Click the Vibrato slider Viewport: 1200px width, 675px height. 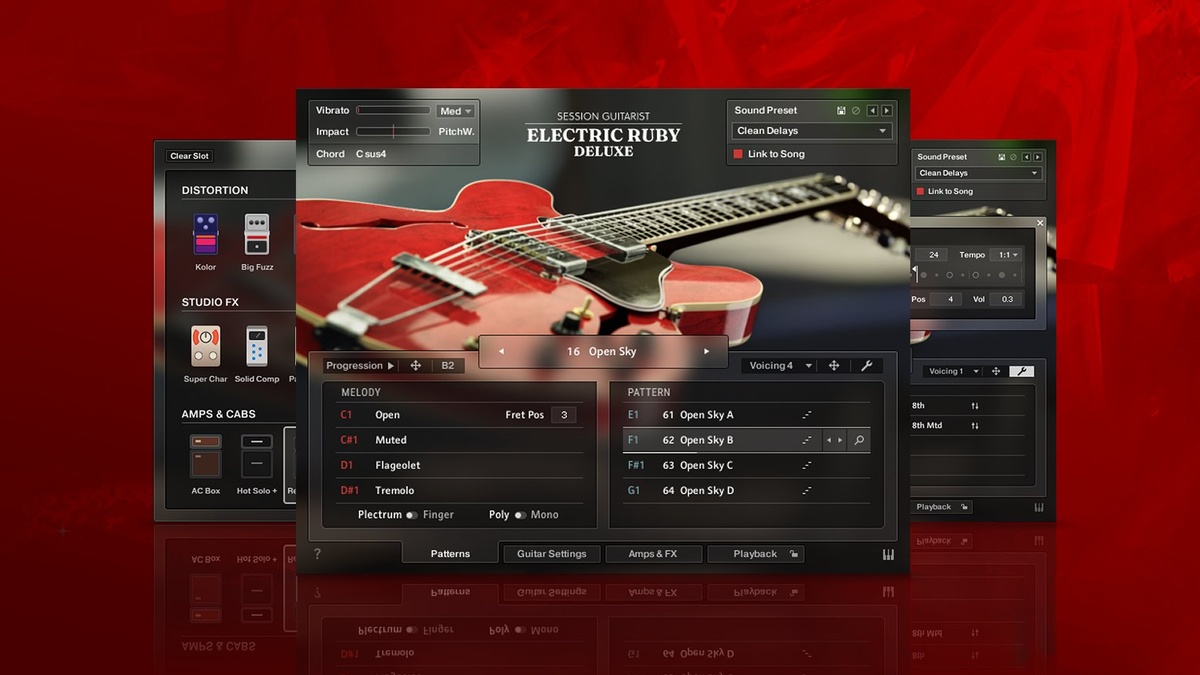coord(394,111)
